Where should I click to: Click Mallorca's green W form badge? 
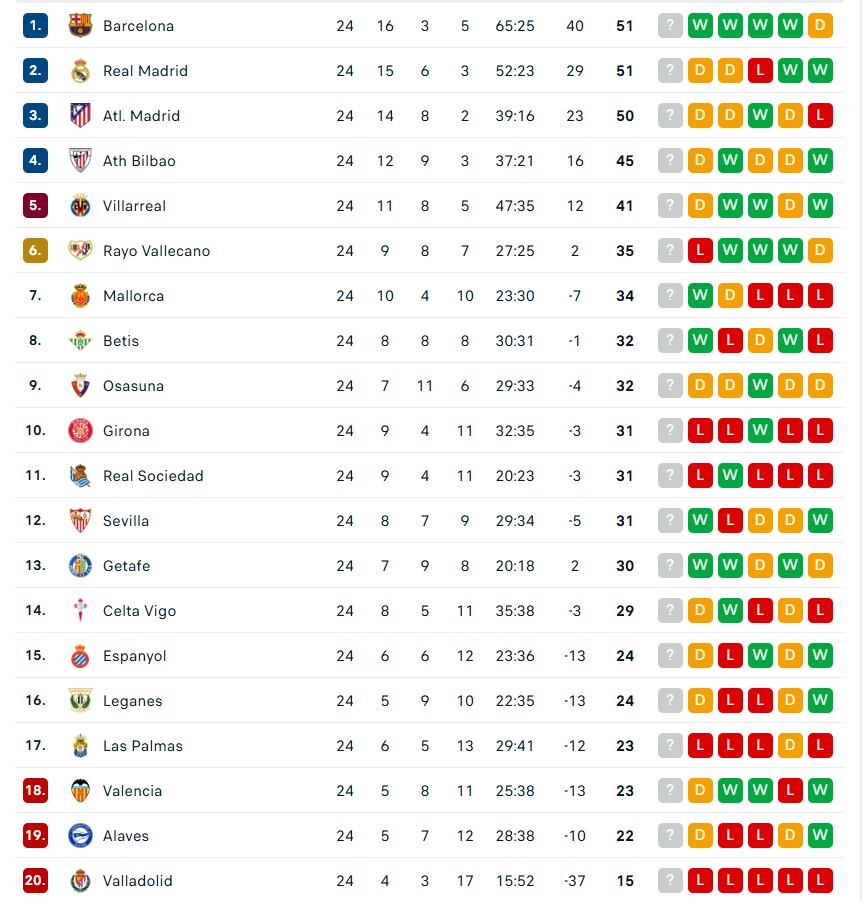click(700, 295)
